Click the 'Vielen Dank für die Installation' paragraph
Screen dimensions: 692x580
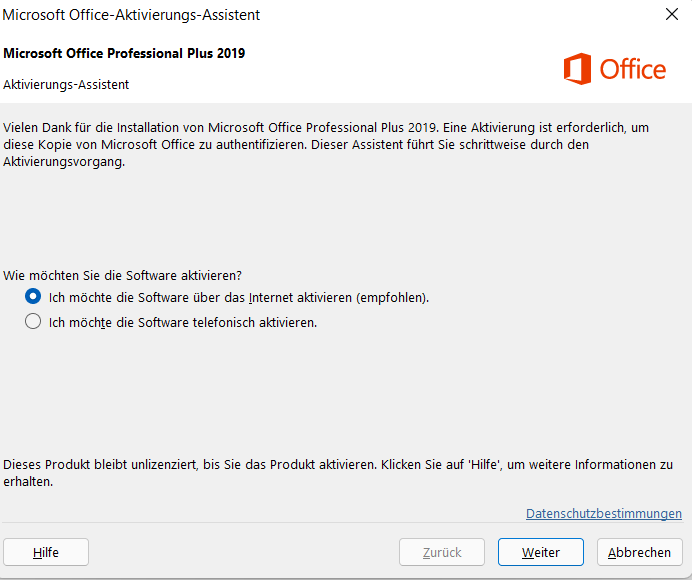coord(320,145)
